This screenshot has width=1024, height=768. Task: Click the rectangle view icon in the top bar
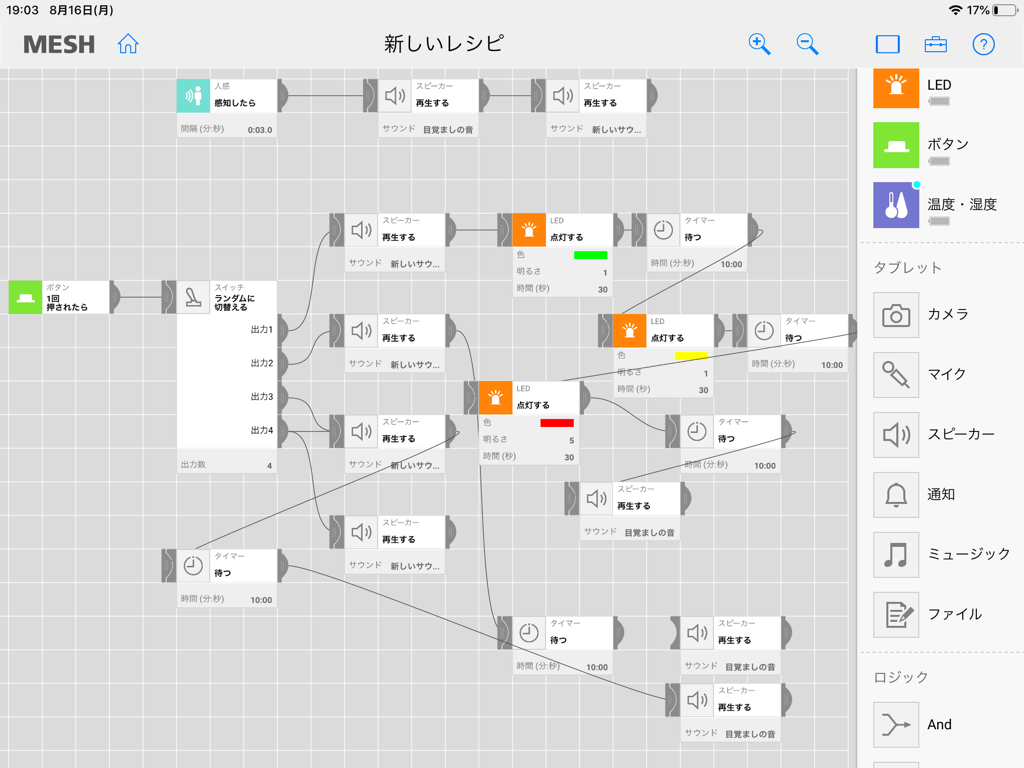point(888,44)
